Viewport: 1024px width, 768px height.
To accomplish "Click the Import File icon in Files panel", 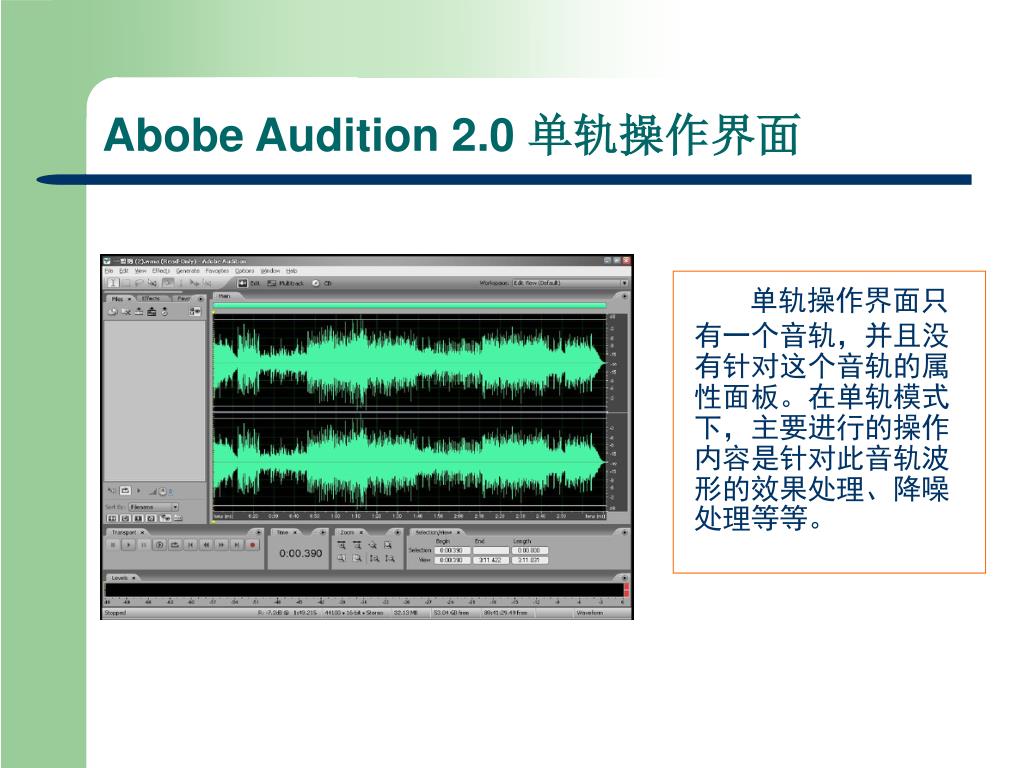I will pyautogui.click(x=112, y=312).
